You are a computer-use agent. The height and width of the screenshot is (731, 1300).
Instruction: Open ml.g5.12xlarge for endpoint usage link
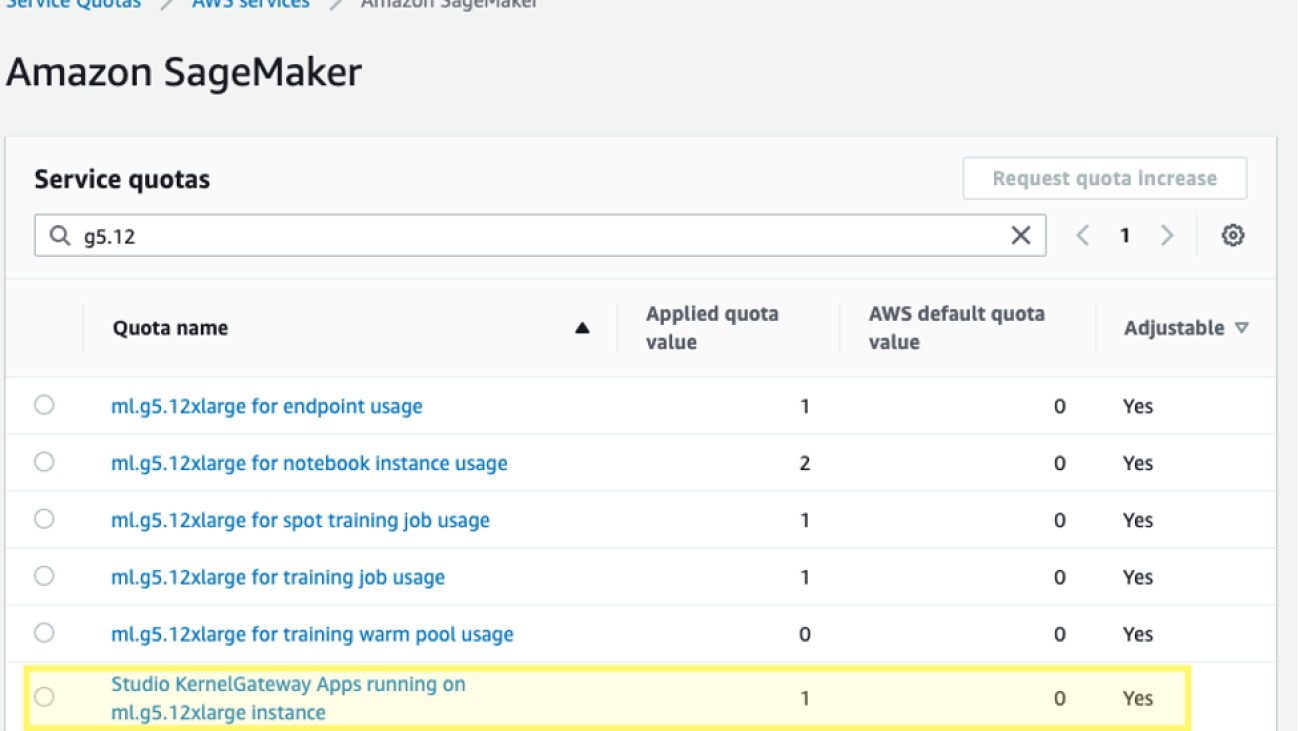pyautogui.click(x=267, y=406)
